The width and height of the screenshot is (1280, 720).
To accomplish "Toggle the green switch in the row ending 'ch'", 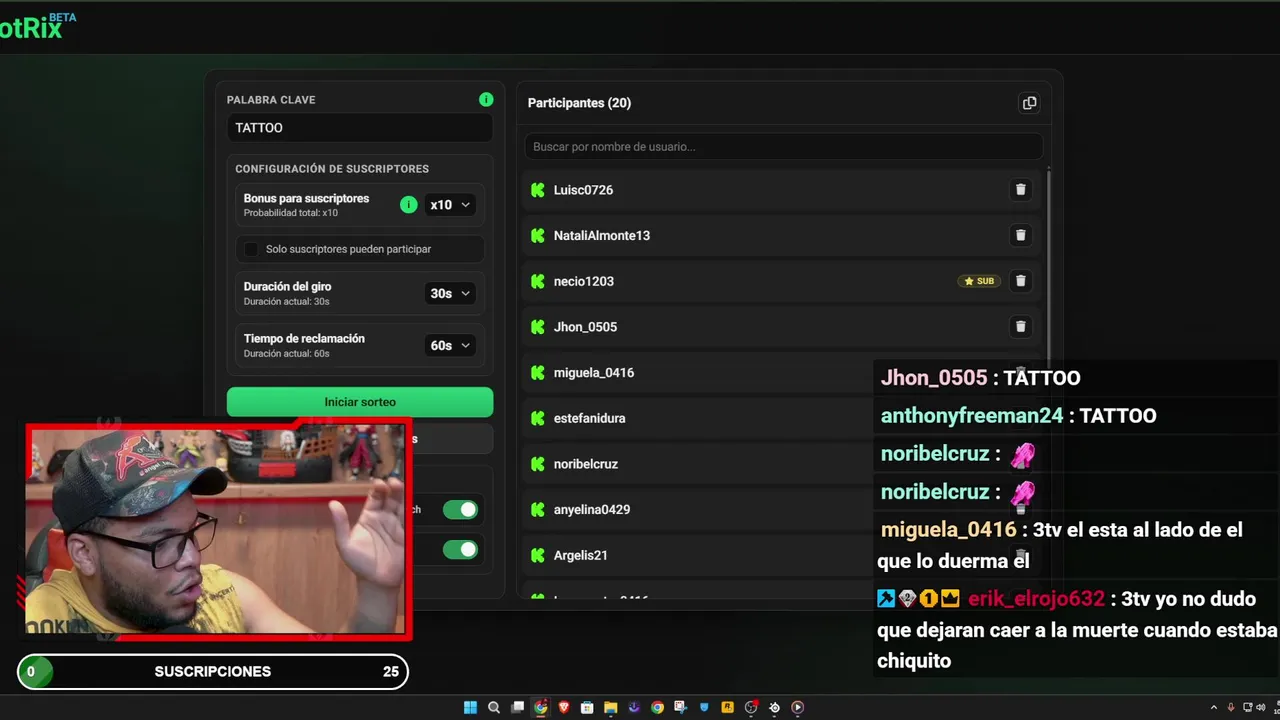I will tap(461, 510).
